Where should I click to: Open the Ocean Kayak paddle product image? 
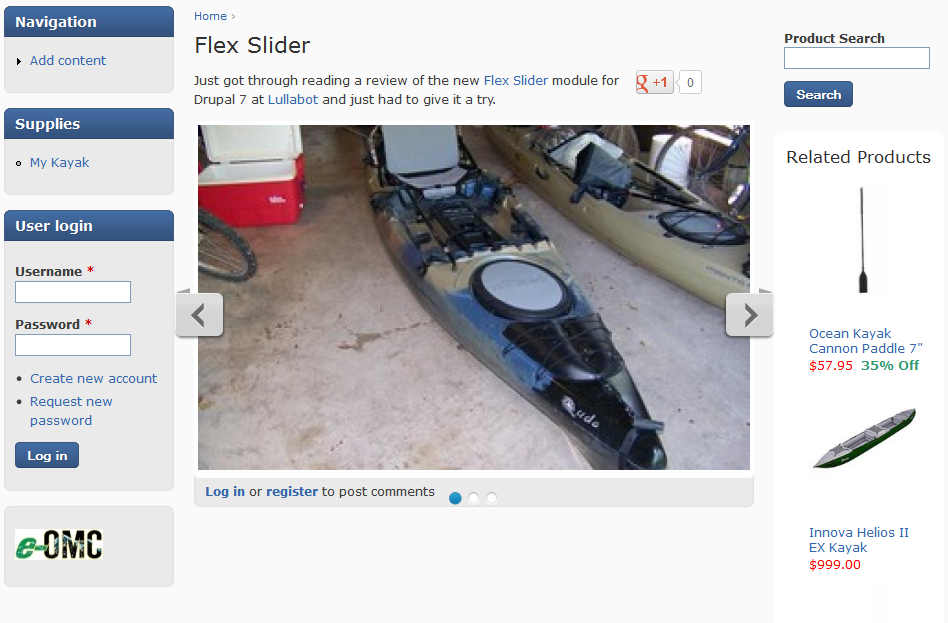click(x=863, y=240)
